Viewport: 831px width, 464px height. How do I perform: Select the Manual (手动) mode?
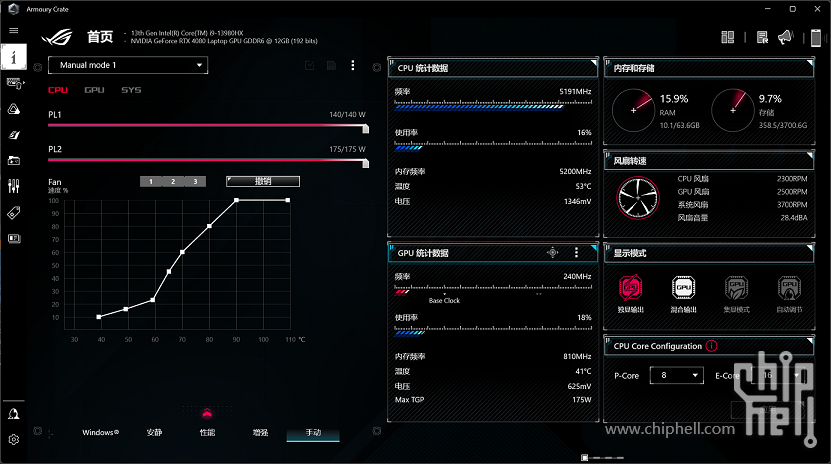click(313, 433)
